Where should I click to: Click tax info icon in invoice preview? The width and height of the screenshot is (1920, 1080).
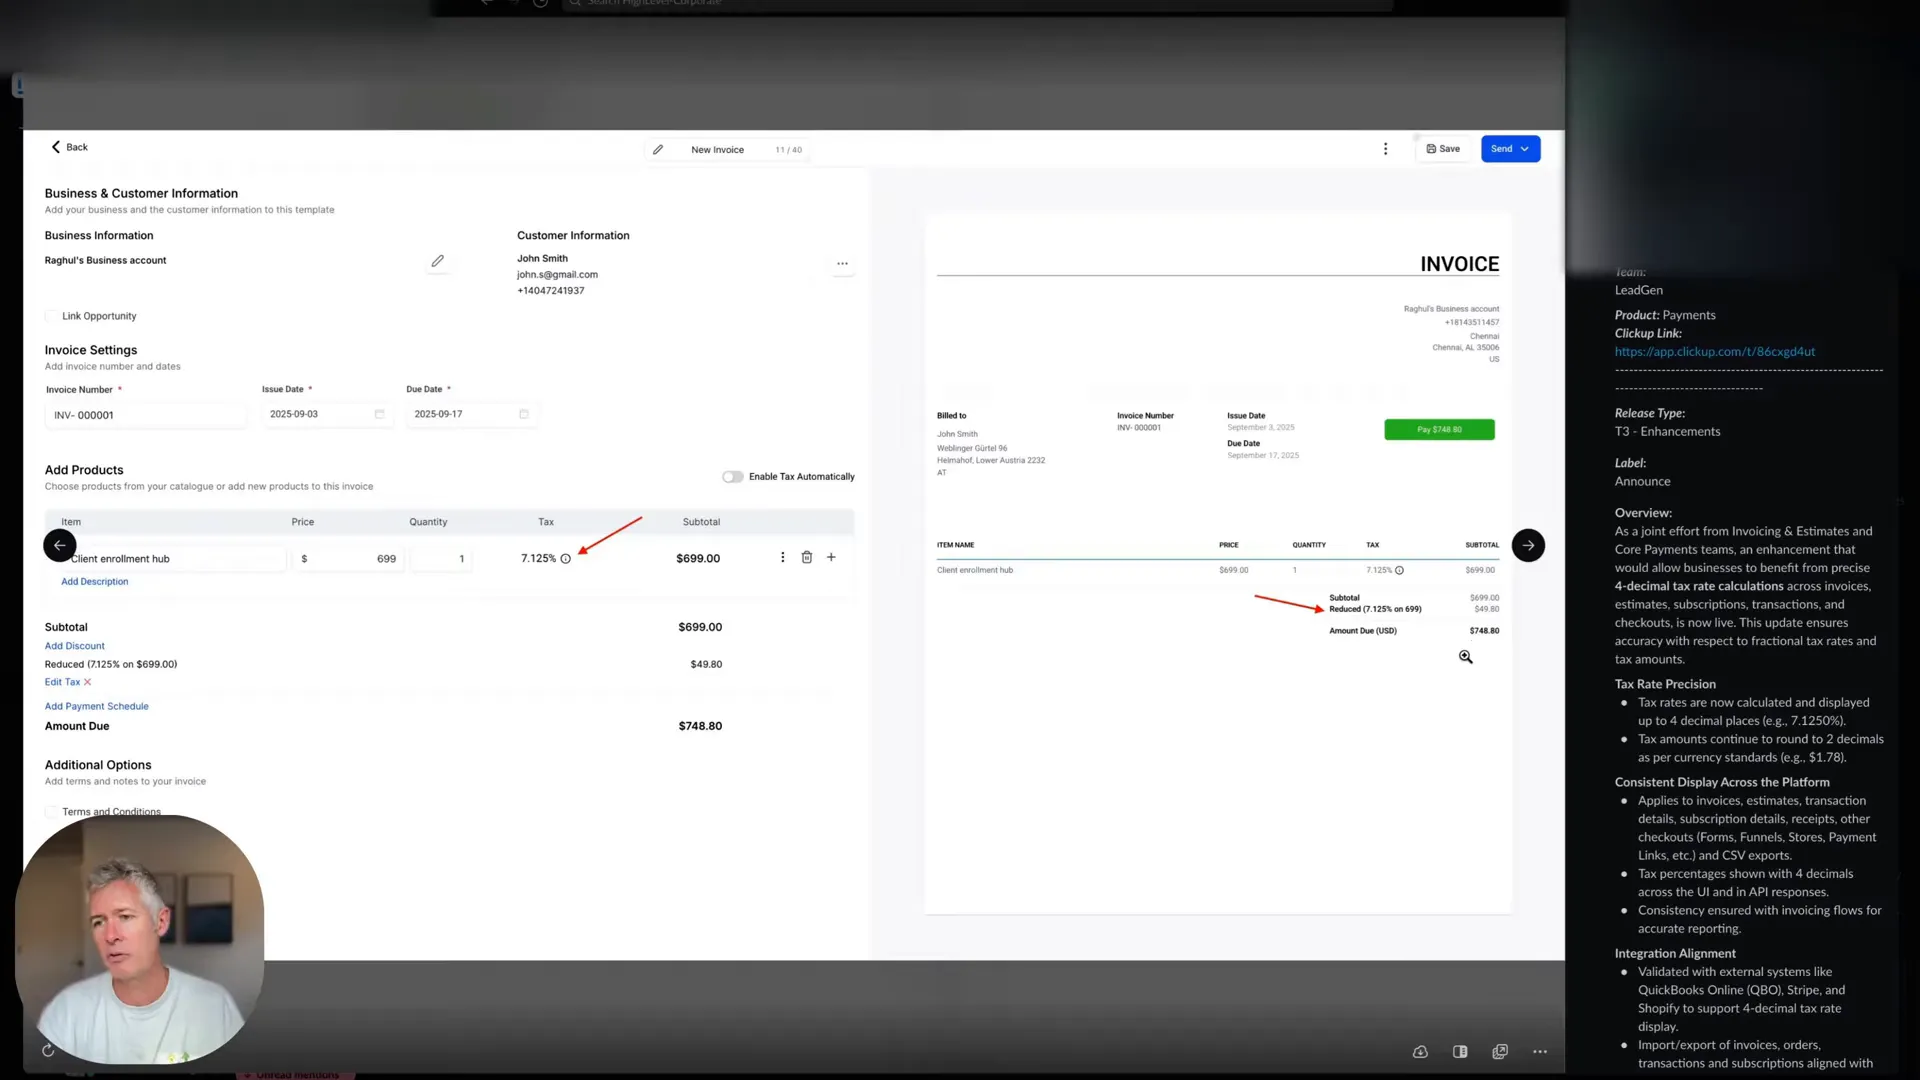coord(1399,570)
